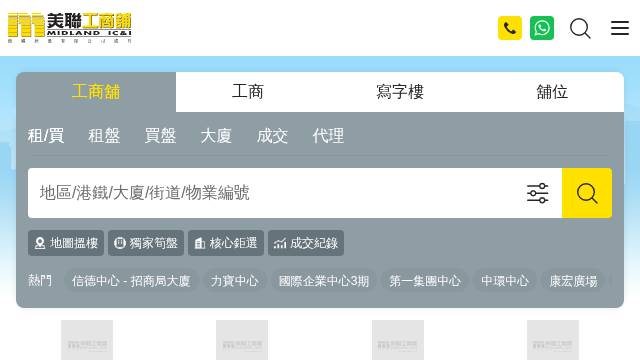Choose hot tag 第一集團中心

[425, 281]
